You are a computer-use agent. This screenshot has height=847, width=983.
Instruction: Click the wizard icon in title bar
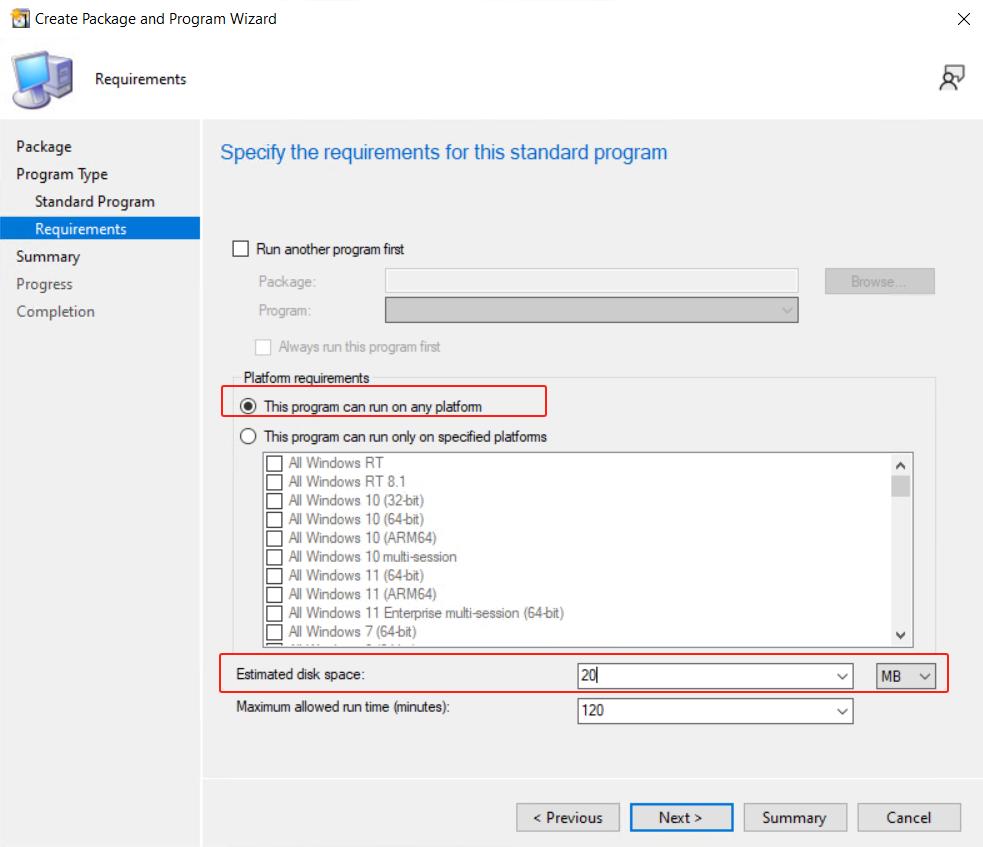19,19
